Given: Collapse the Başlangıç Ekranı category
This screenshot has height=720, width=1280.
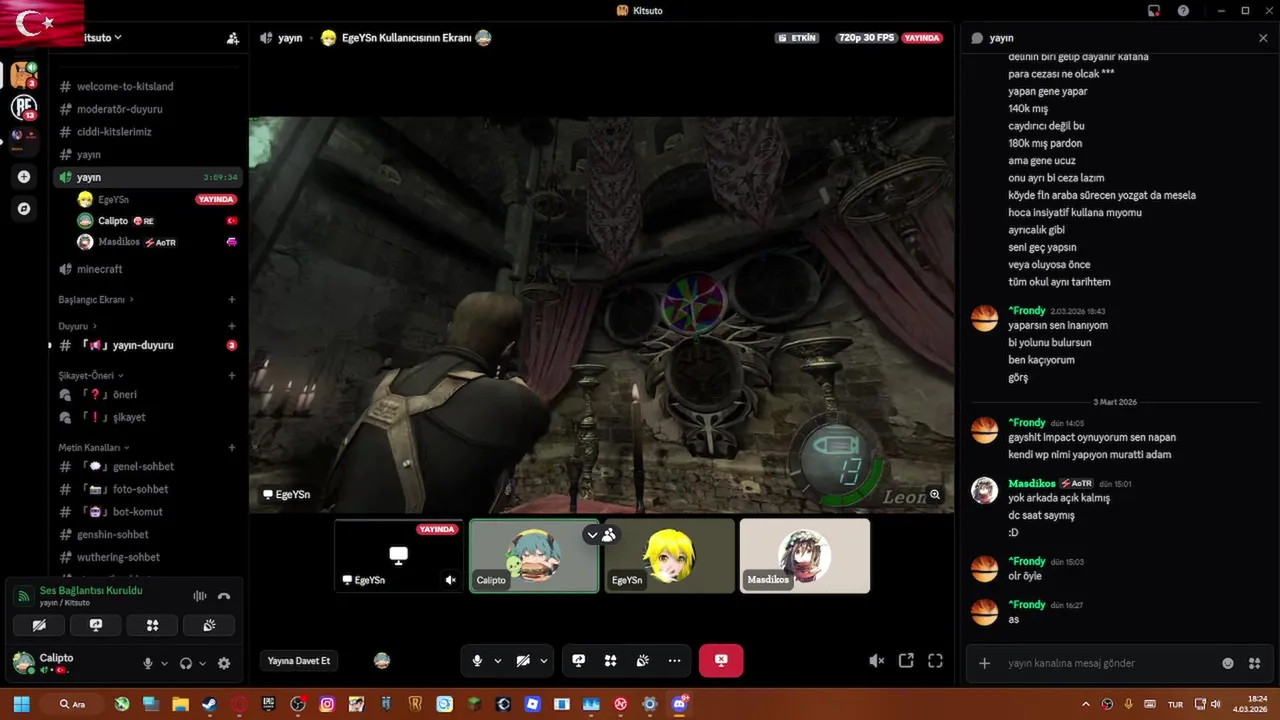Looking at the screenshot, I should point(95,300).
